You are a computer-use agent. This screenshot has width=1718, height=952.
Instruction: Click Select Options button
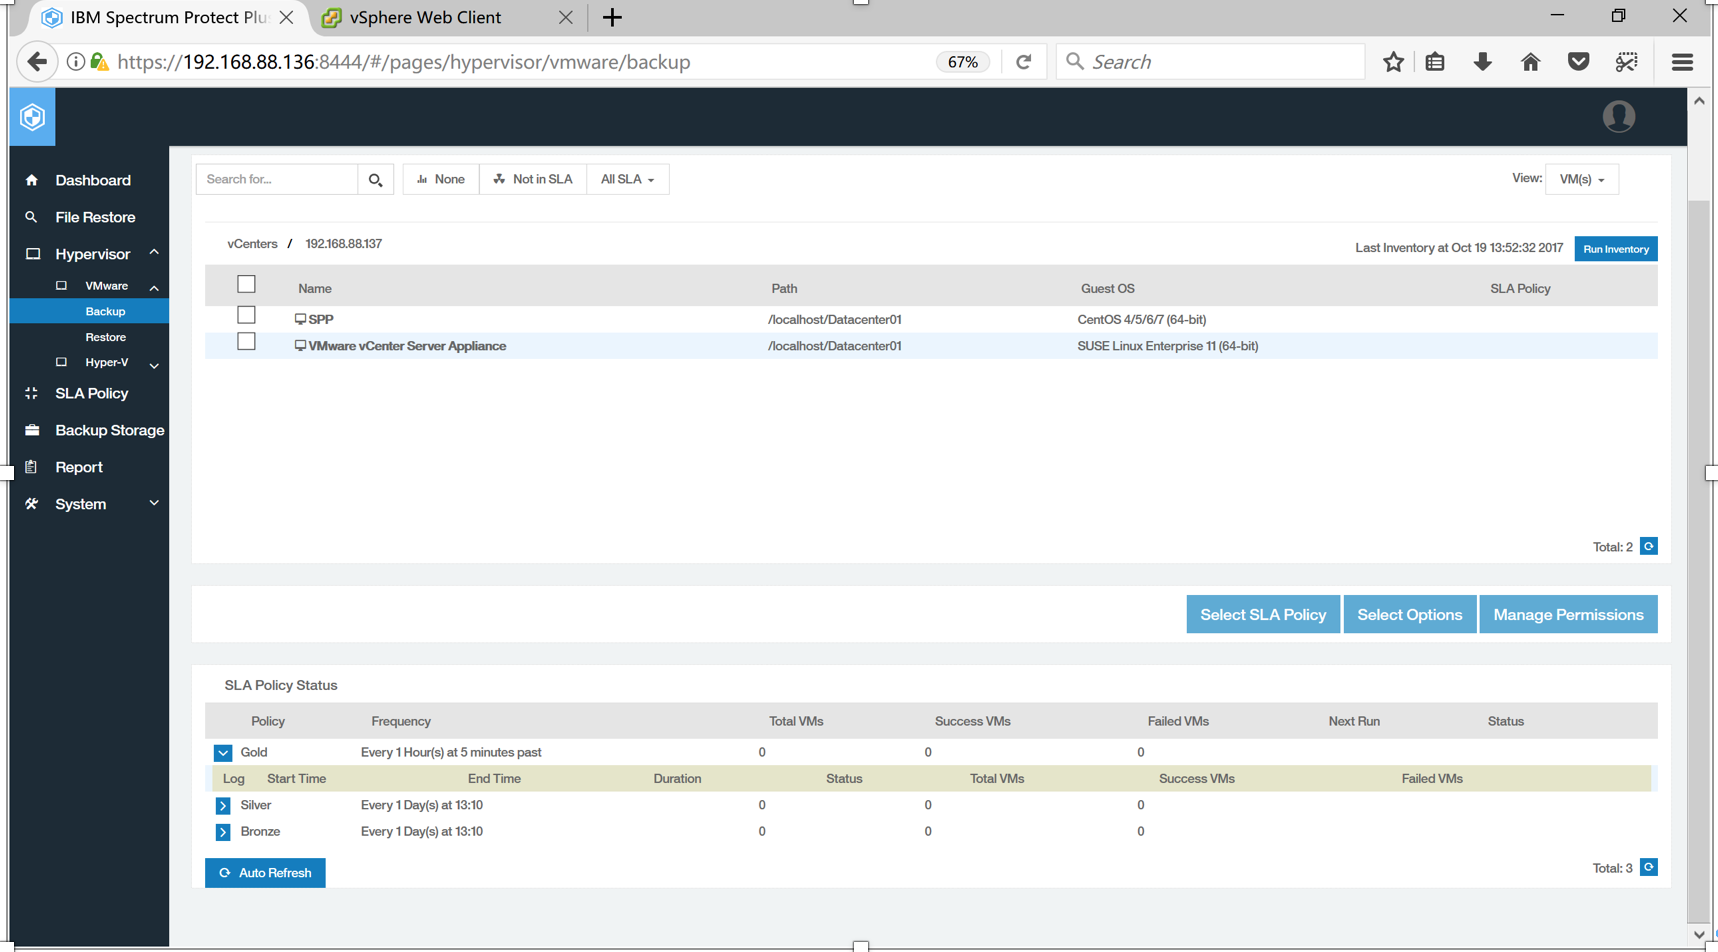click(1409, 615)
